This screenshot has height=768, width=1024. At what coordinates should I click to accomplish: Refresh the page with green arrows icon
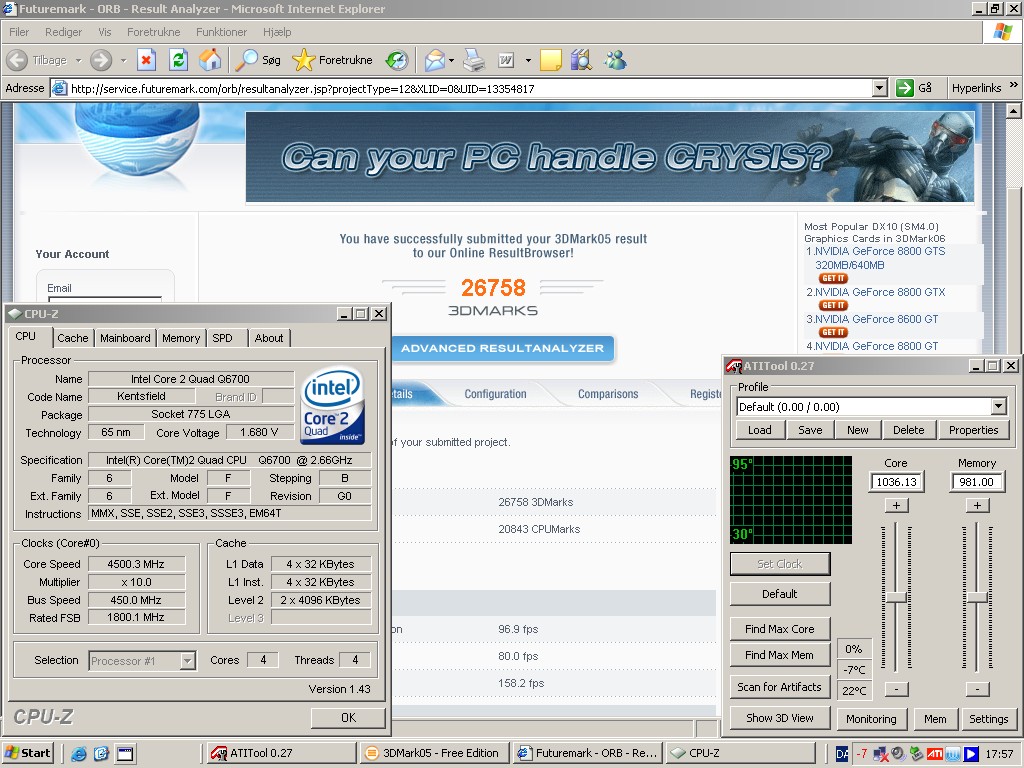click(178, 60)
